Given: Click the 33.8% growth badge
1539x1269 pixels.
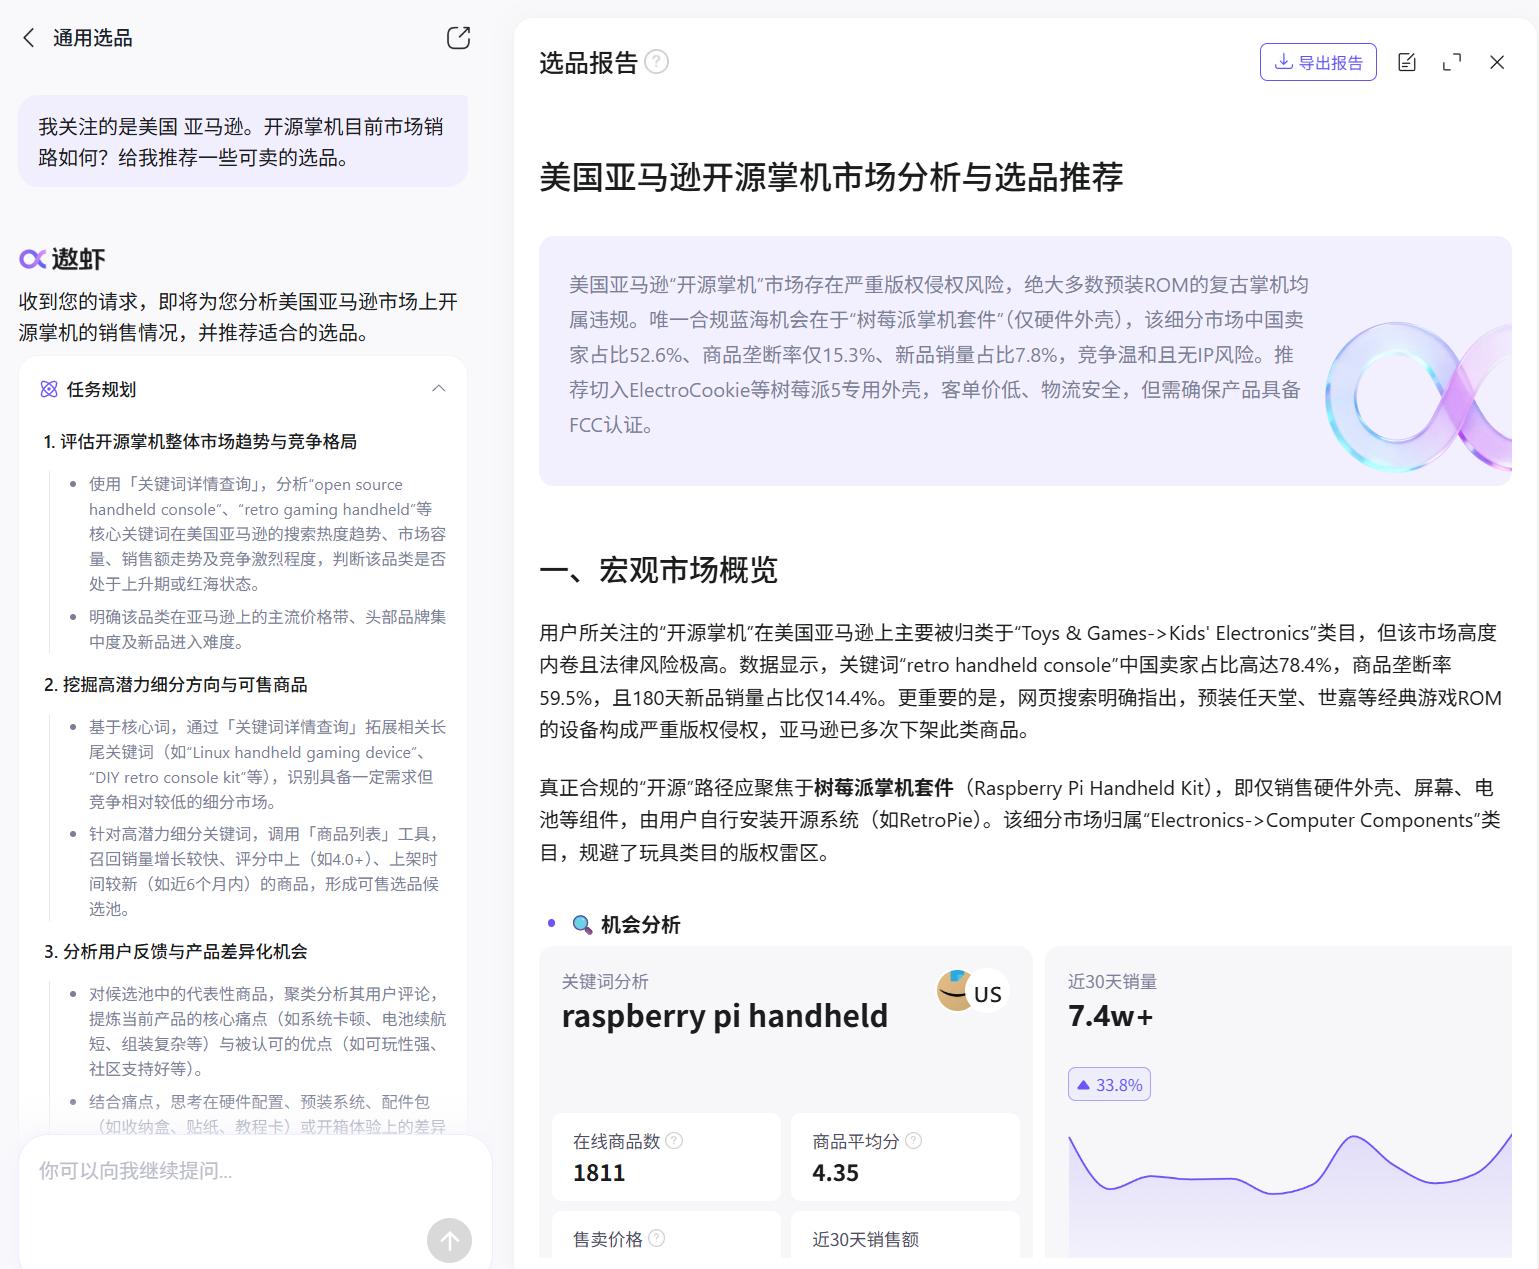Looking at the screenshot, I should [x=1108, y=1083].
